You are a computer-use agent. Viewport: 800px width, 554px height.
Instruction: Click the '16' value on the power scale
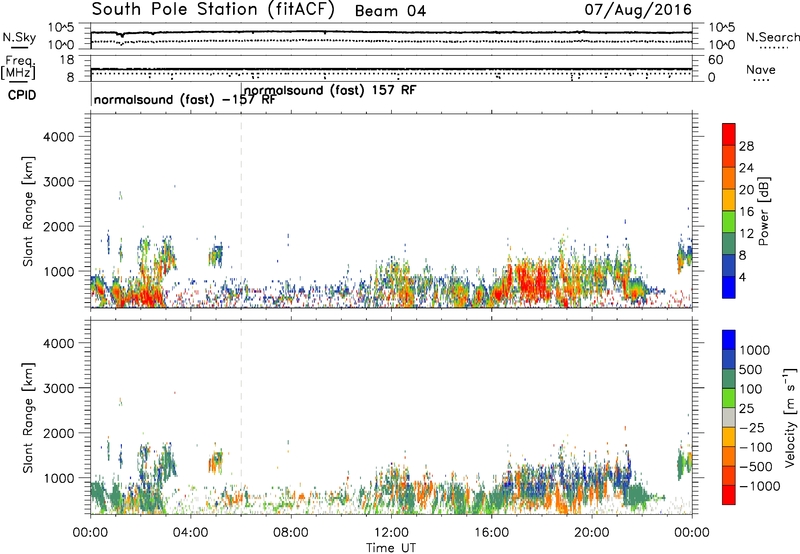746,212
